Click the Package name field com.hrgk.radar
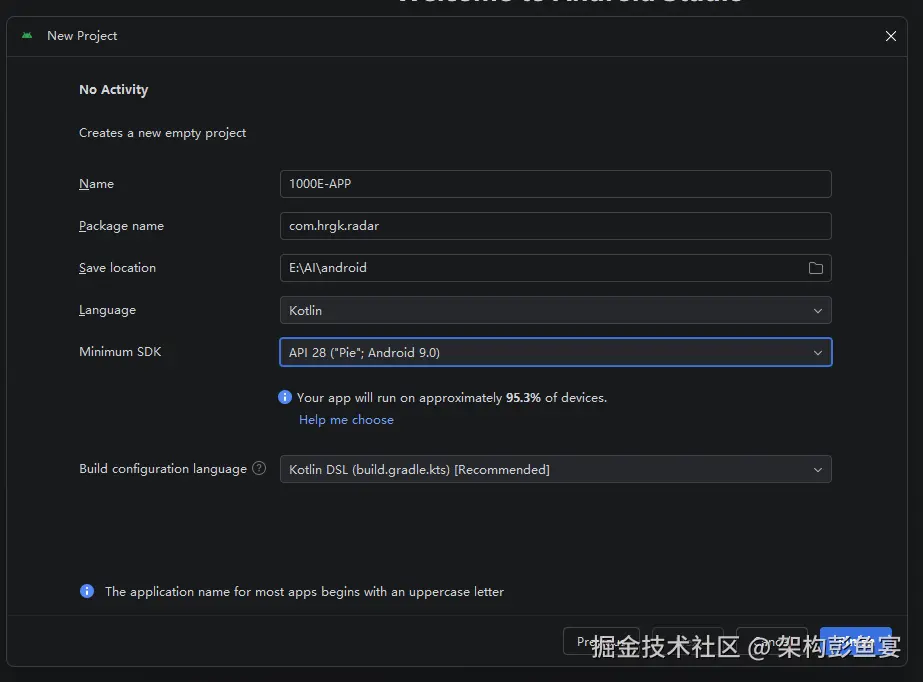 click(556, 226)
